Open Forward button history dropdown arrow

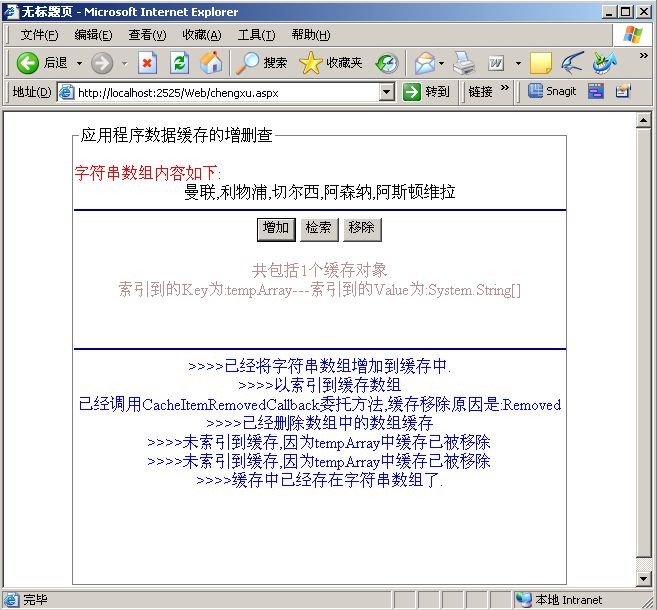(124, 64)
